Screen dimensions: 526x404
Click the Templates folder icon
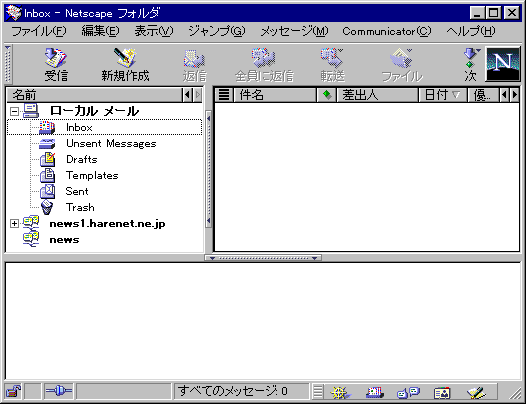(48, 175)
